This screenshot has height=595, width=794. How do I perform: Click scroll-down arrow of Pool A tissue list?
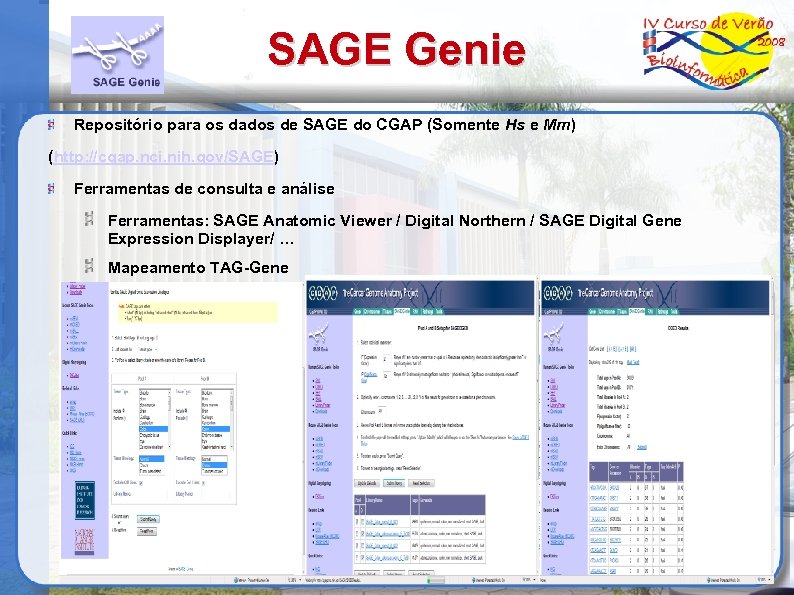(x=169, y=447)
